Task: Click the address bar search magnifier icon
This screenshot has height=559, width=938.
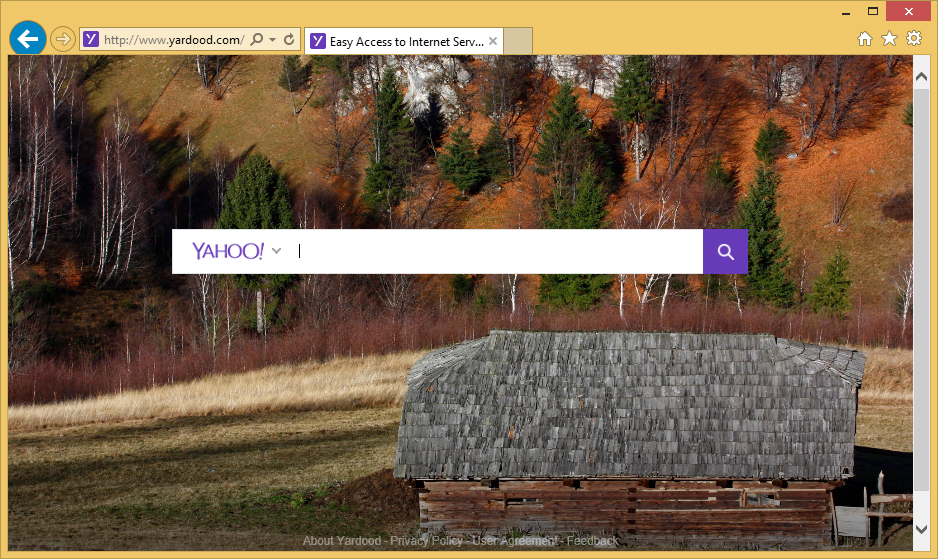Action: 257,40
